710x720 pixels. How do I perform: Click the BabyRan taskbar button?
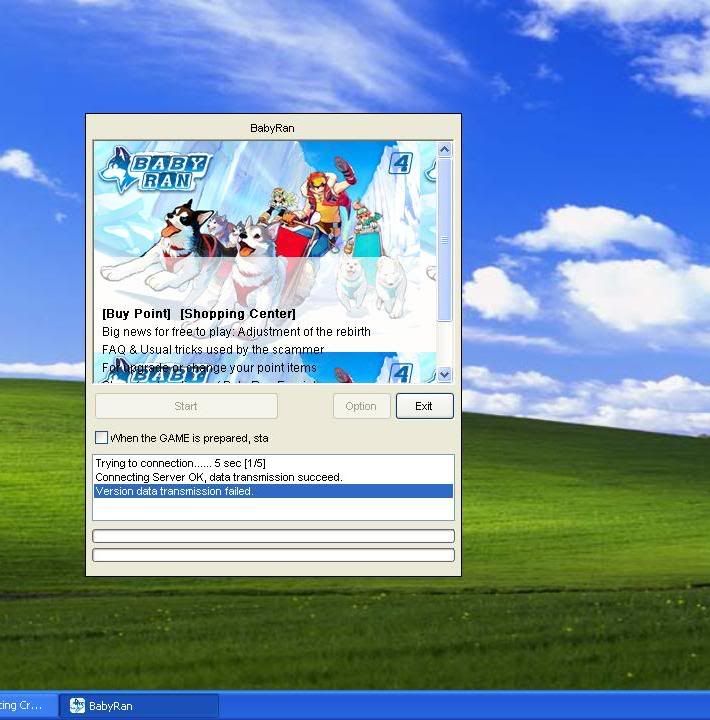point(139,706)
